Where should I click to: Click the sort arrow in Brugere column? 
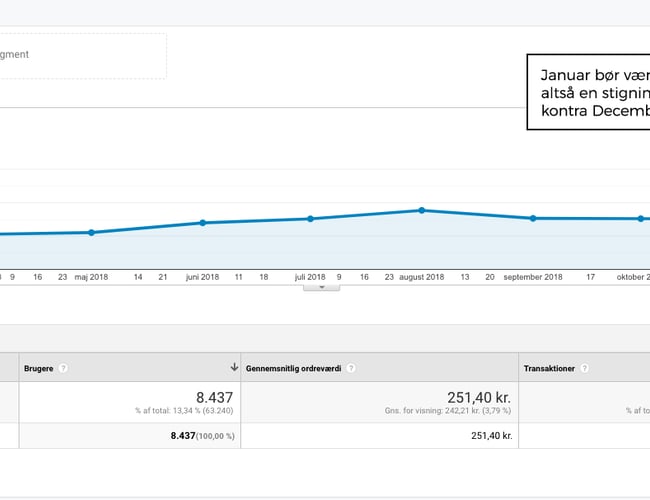(x=234, y=367)
